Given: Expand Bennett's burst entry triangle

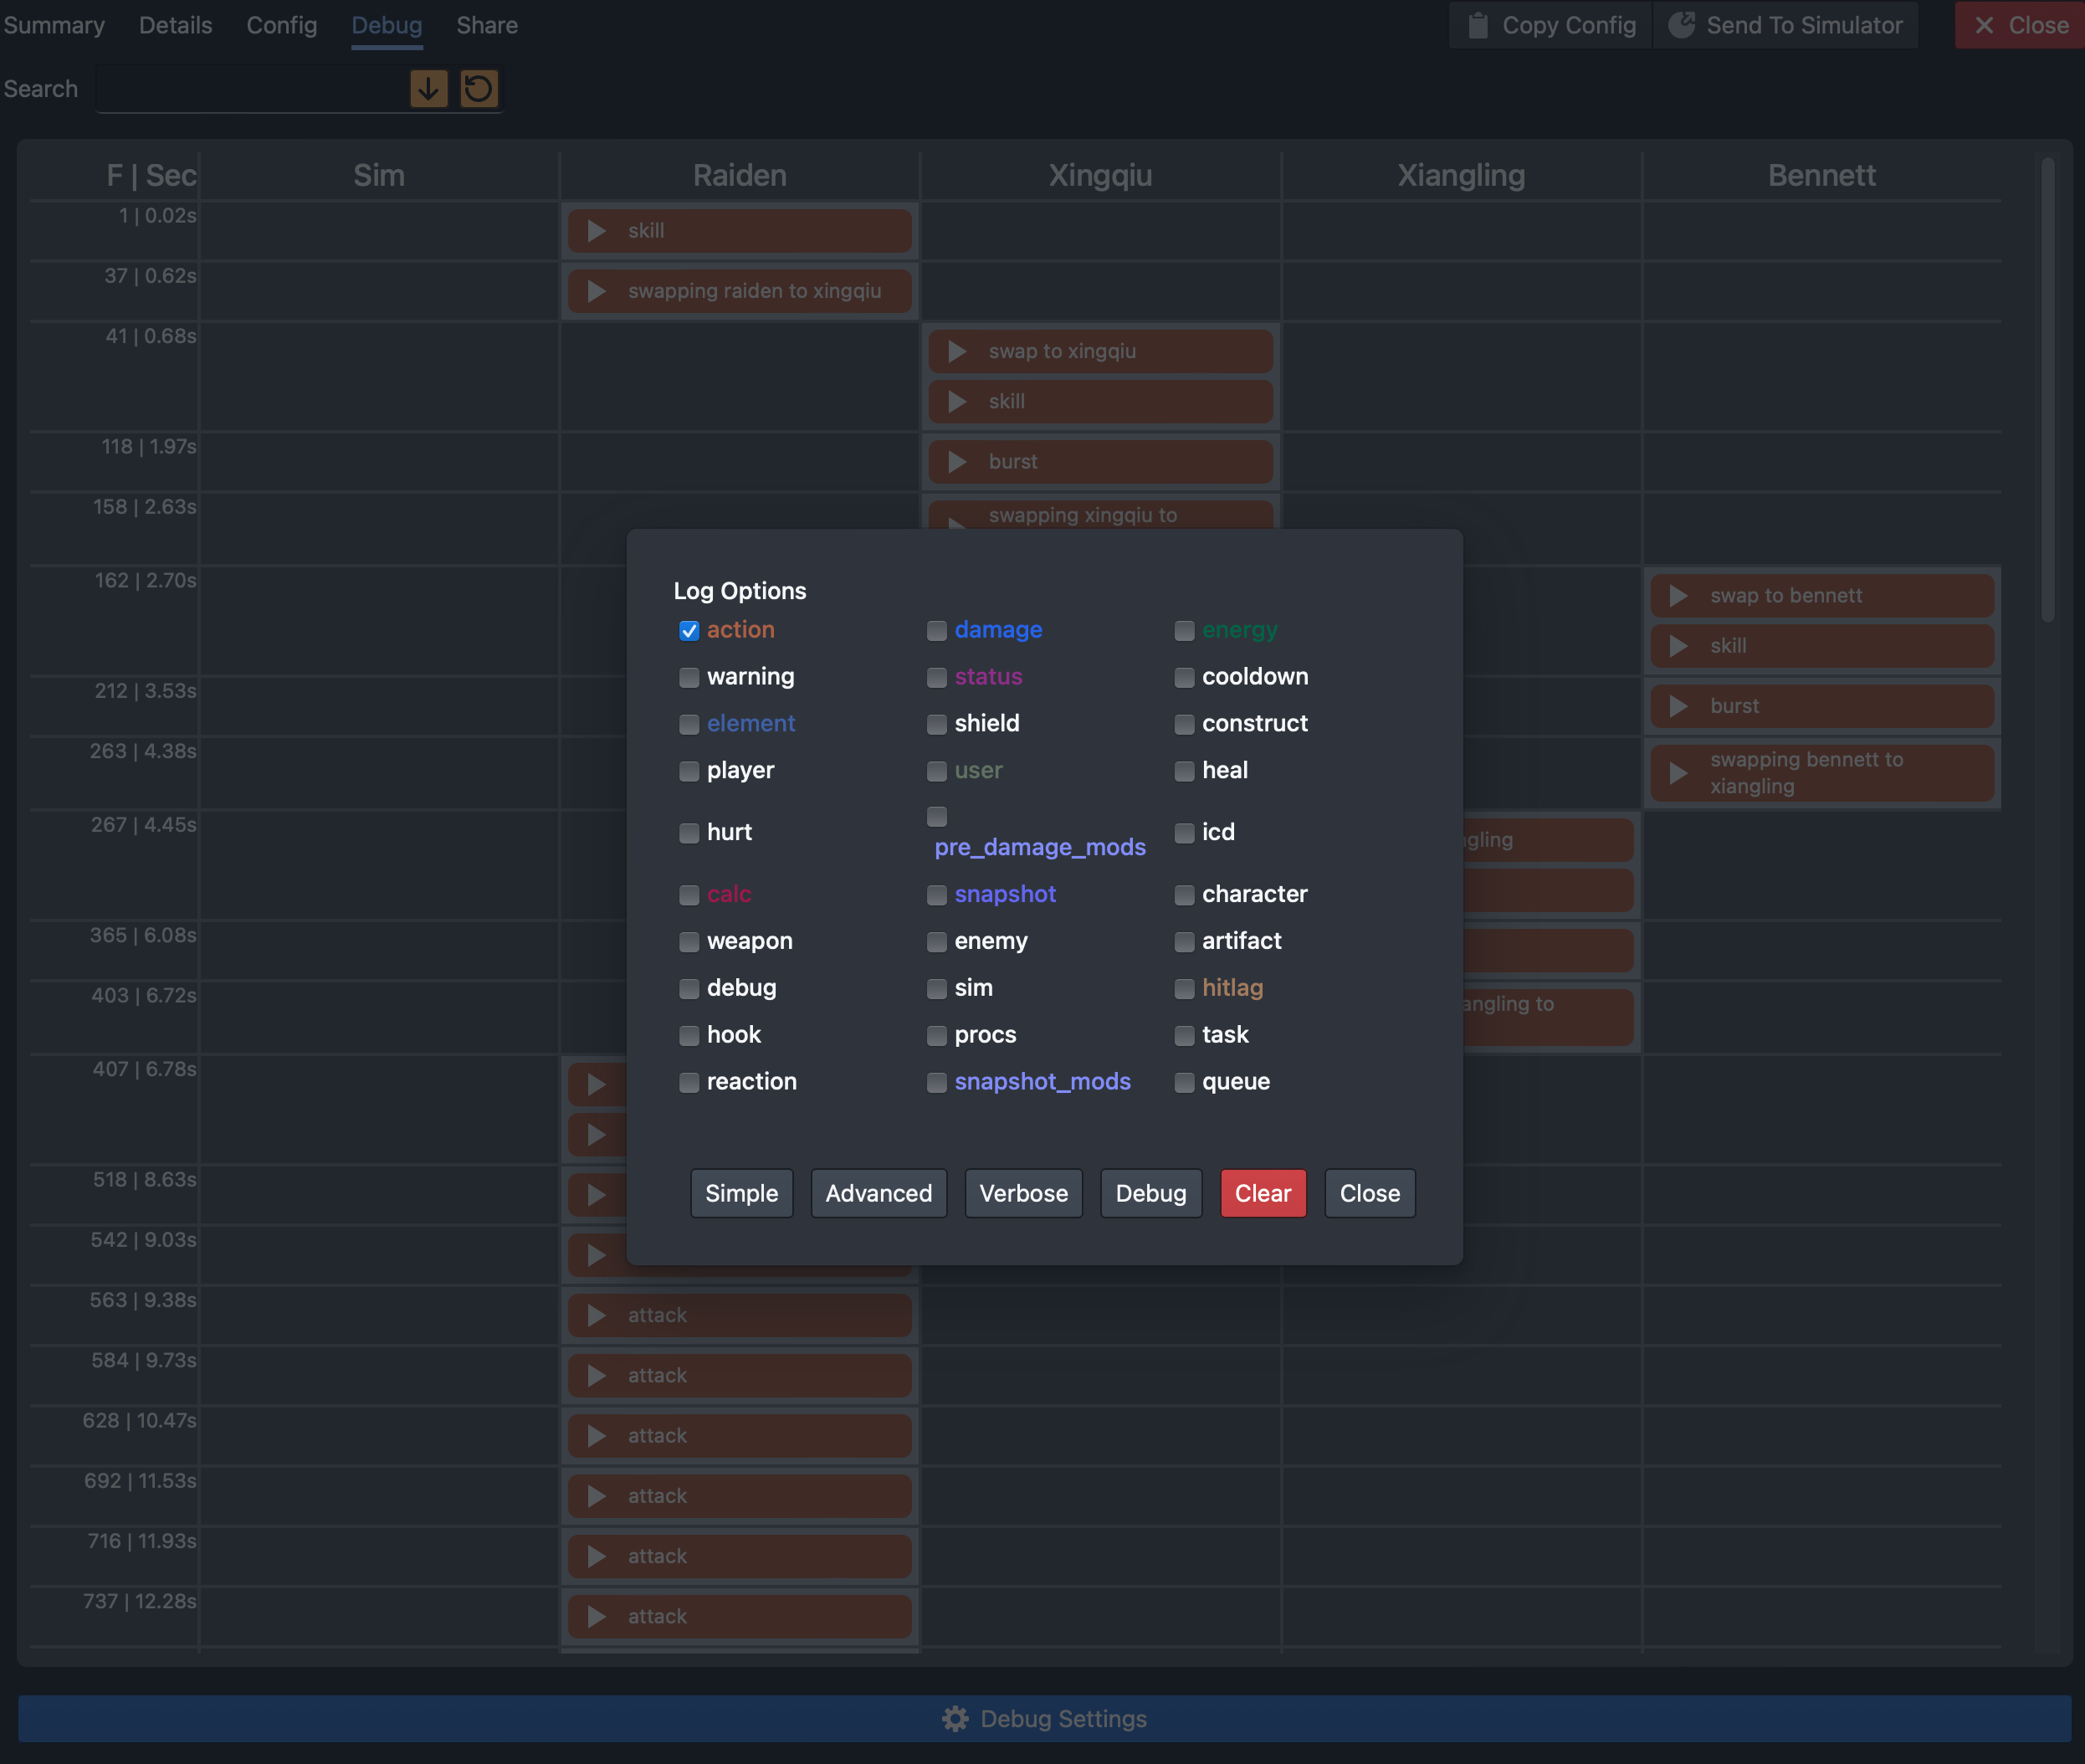Looking at the screenshot, I should click(1679, 706).
